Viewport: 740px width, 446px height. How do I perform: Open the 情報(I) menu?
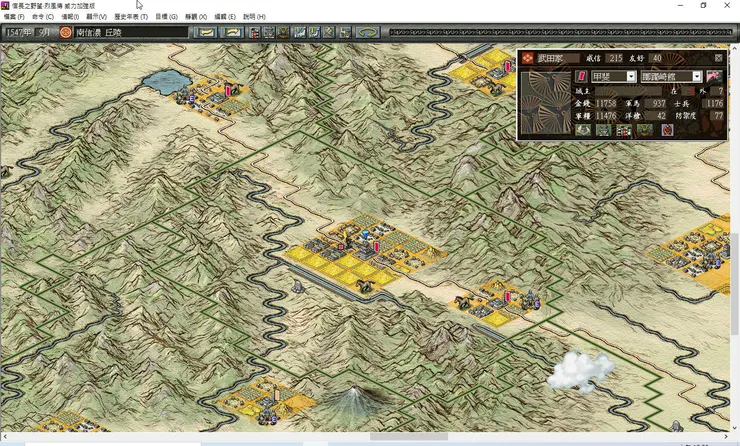[x=70, y=17]
